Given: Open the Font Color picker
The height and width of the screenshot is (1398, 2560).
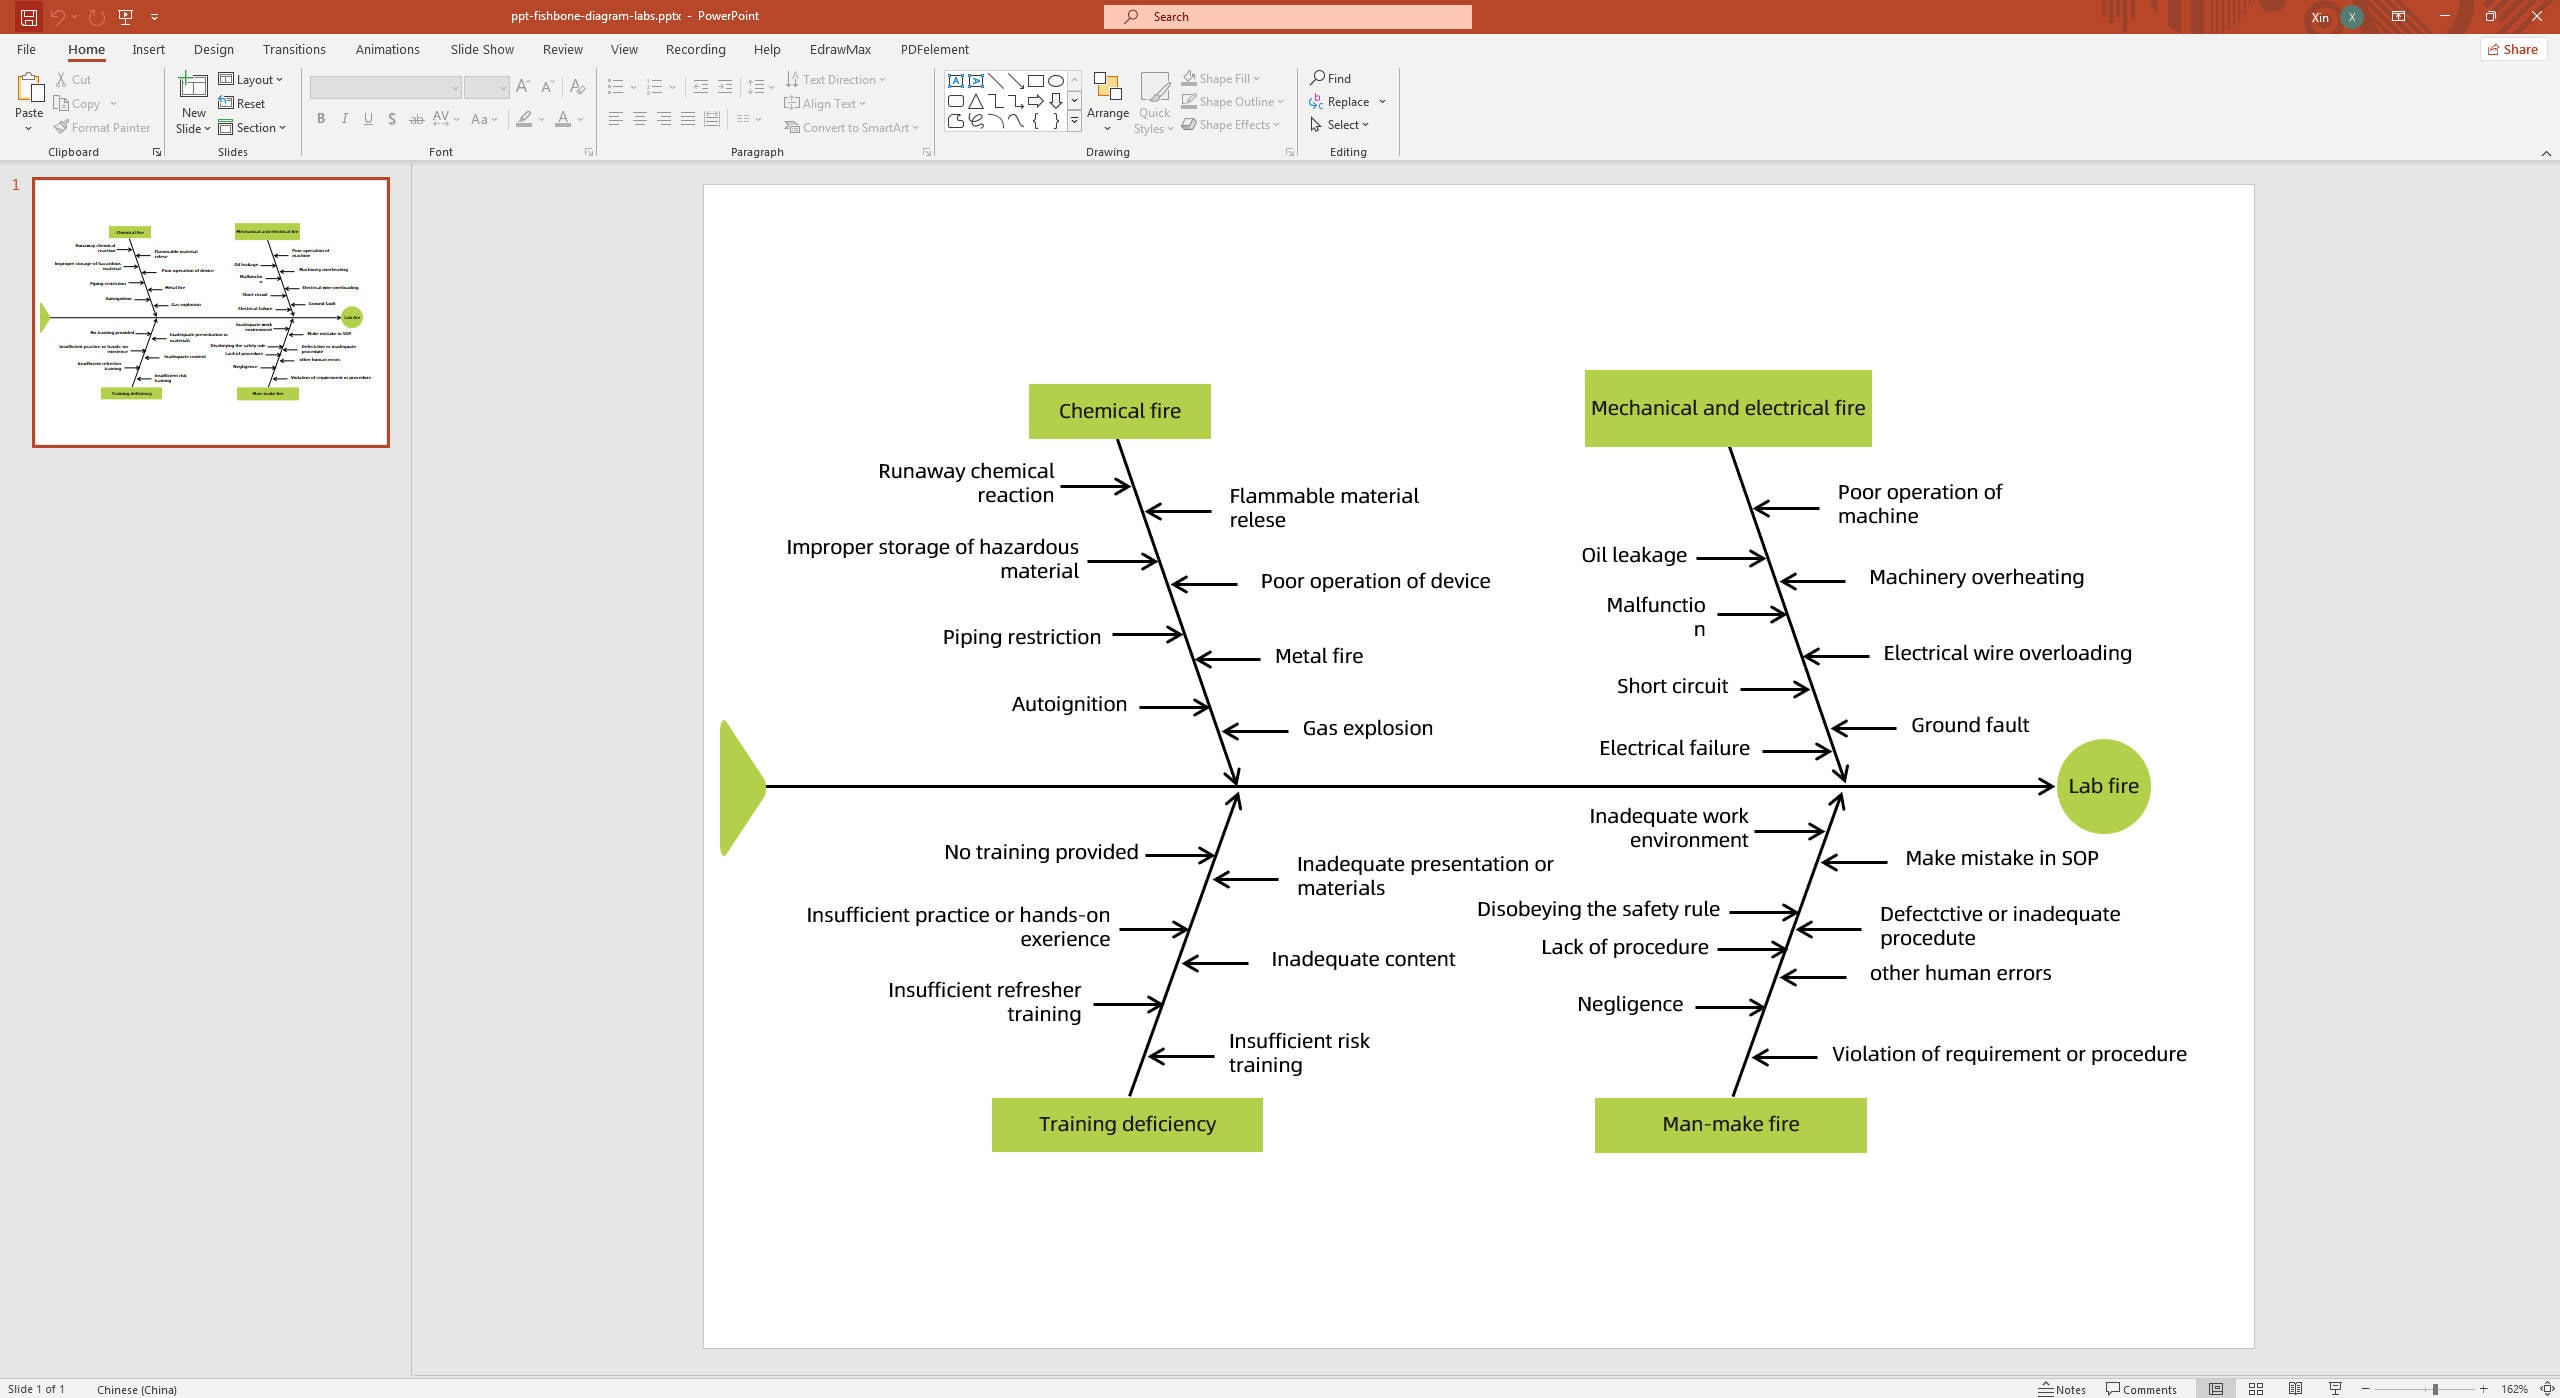Looking at the screenshot, I should pyautogui.click(x=562, y=119).
